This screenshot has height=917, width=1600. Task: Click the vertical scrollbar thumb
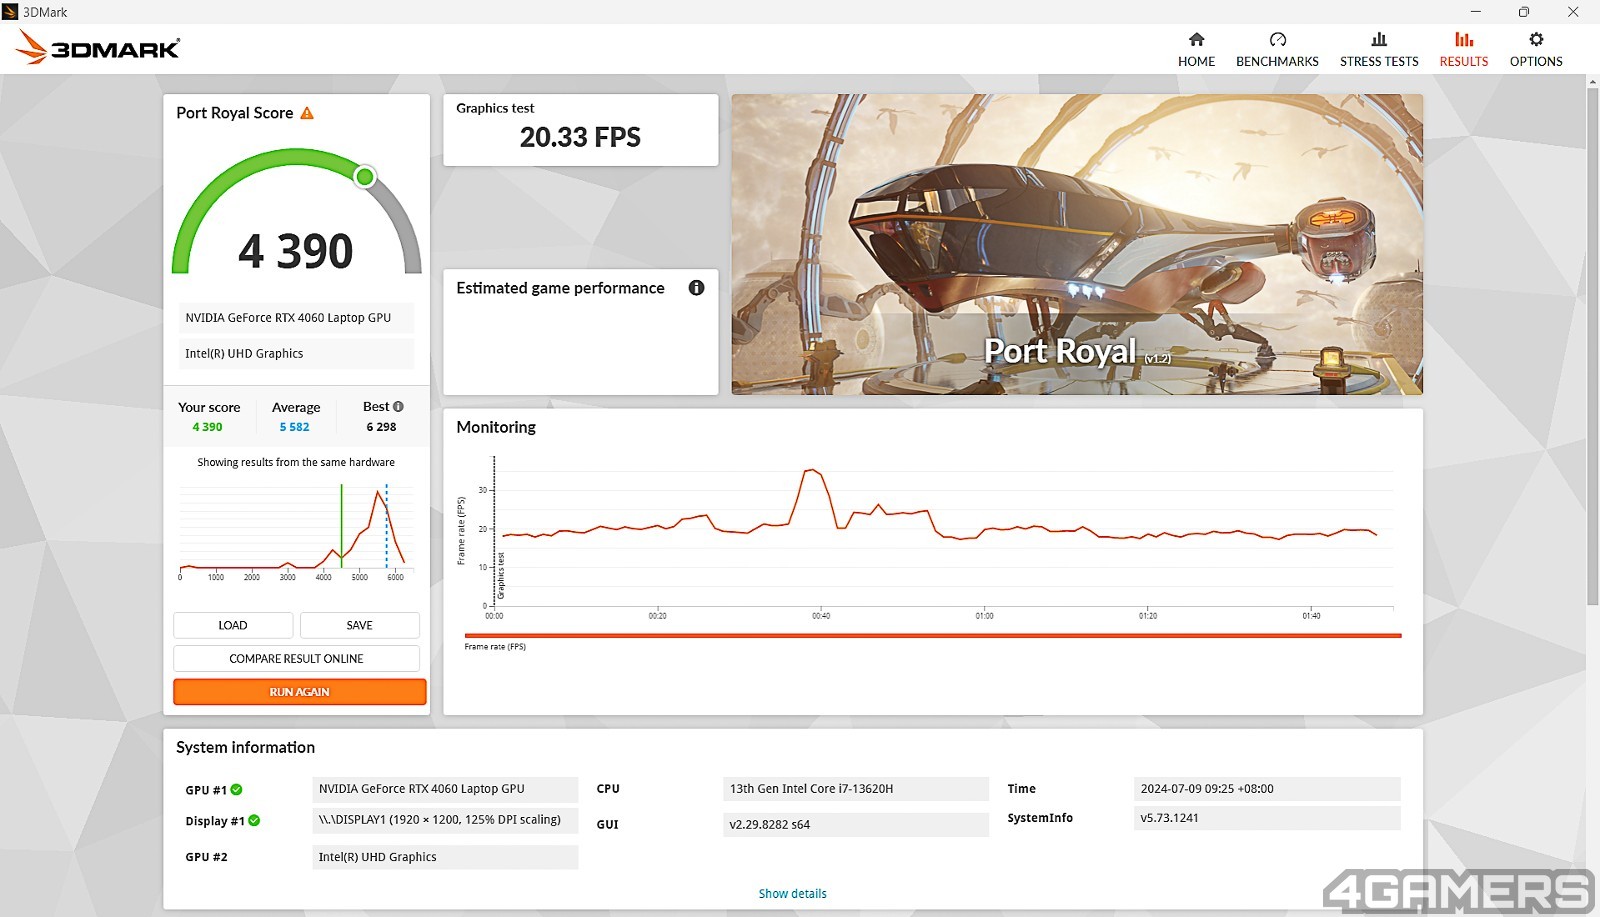click(1592, 345)
